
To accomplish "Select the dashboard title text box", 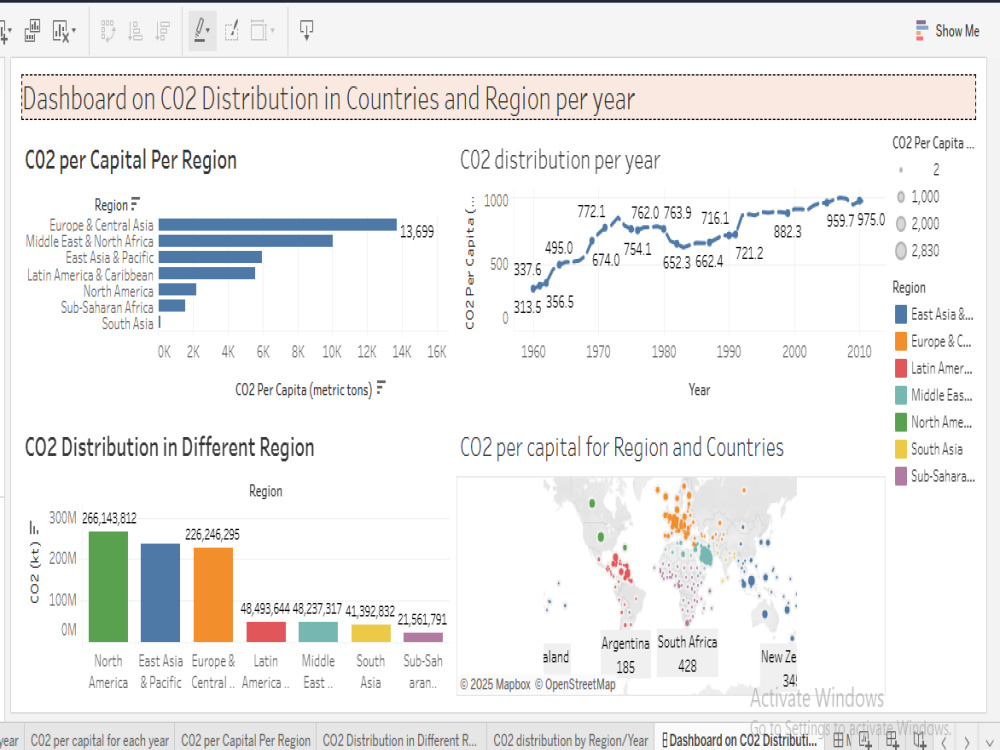I will (x=498, y=98).
